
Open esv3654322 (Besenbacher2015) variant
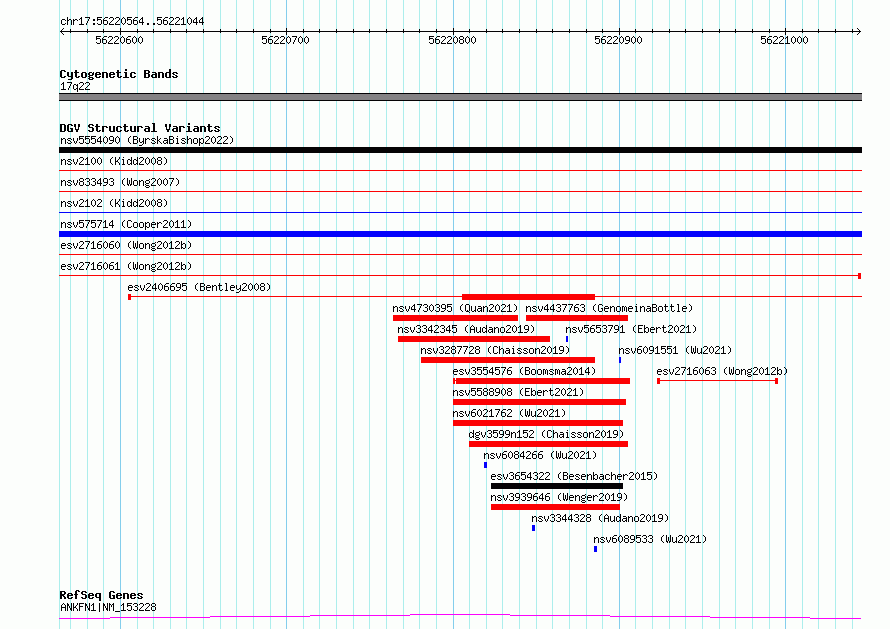point(574,476)
